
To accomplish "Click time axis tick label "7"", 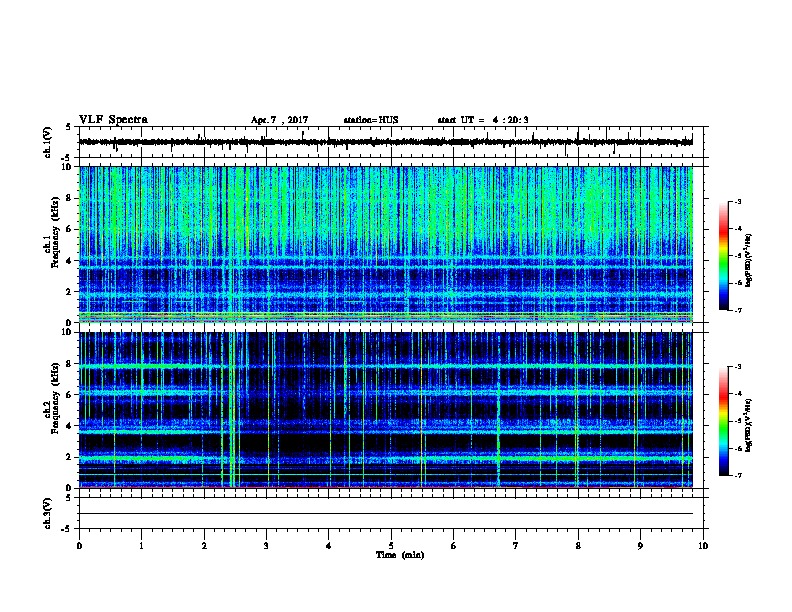I will (x=516, y=546).
